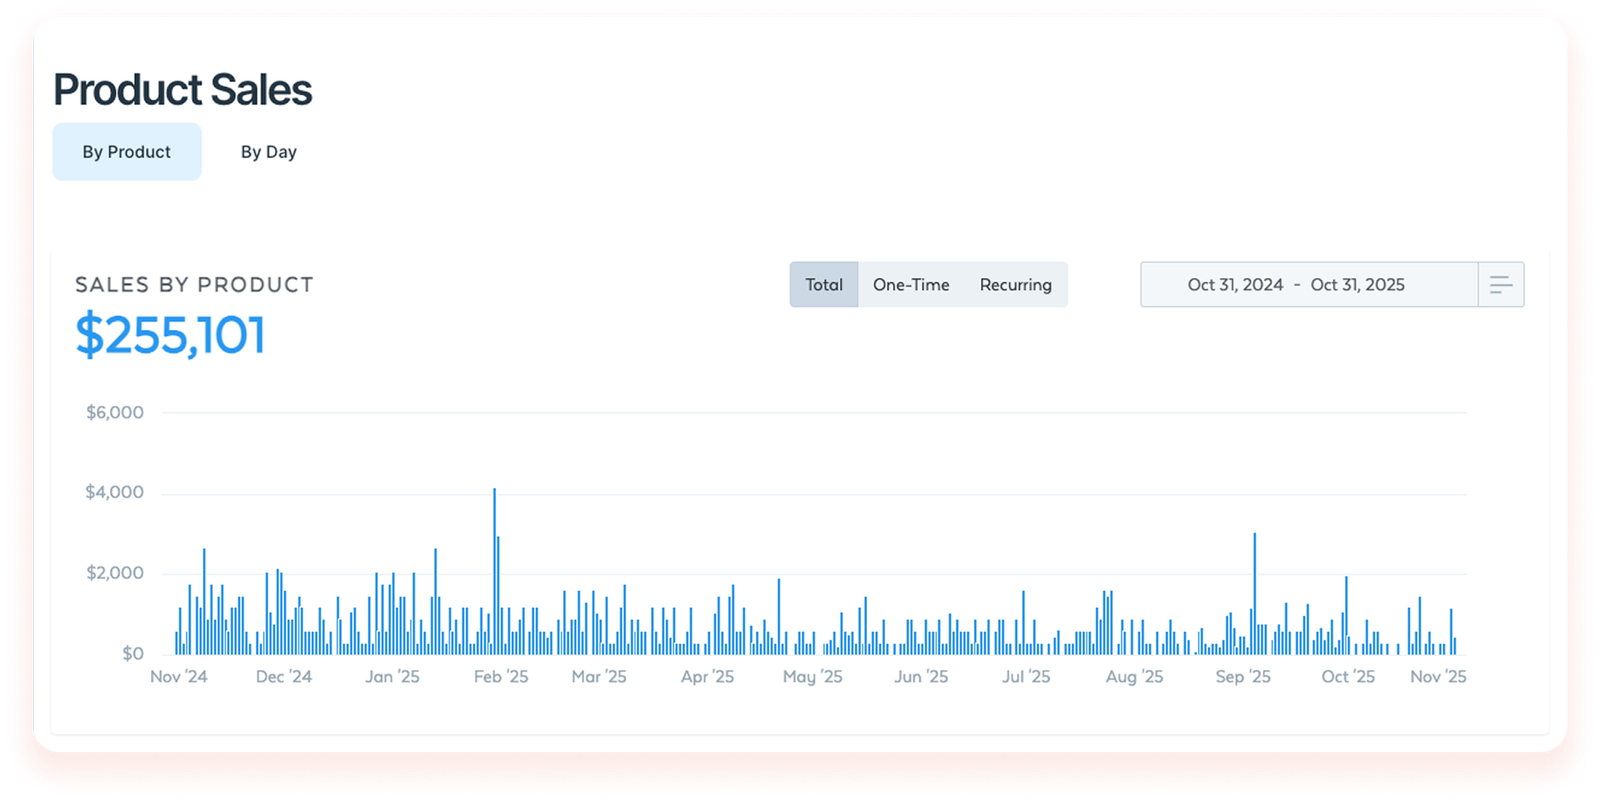The image size is (1600, 802).
Task: Open the filter lines icon beside date range
Action: click(x=1501, y=285)
